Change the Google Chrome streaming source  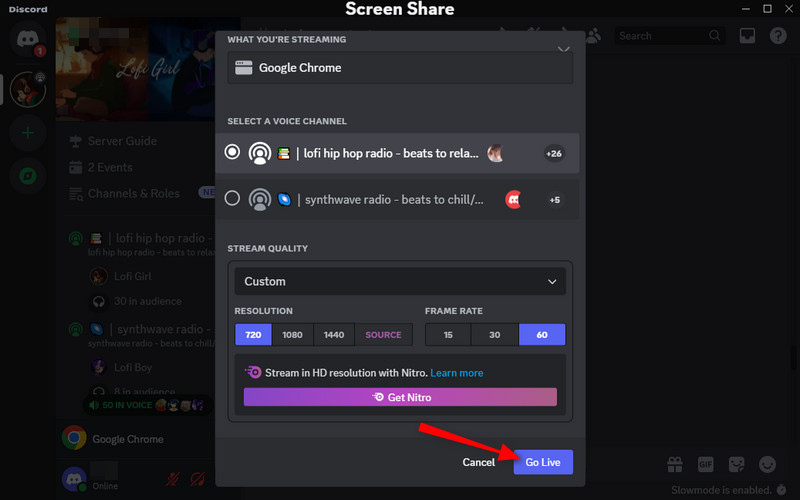click(400, 67)
